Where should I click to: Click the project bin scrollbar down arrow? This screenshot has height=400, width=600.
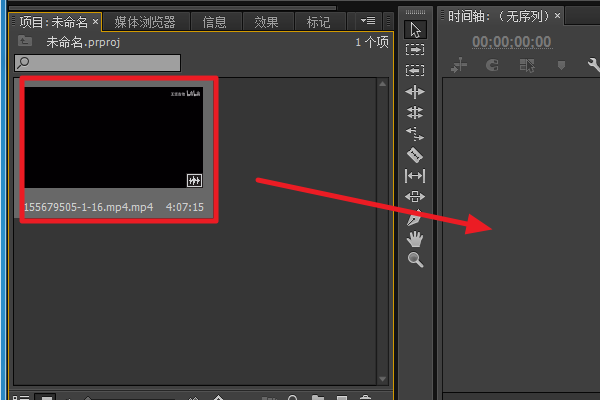[x=382, y=379]
